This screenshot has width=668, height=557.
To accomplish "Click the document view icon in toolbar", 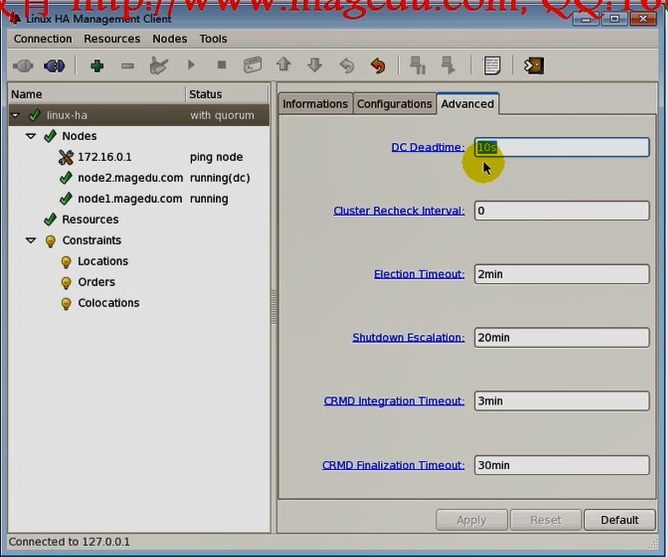I will [x=492, y=66].
